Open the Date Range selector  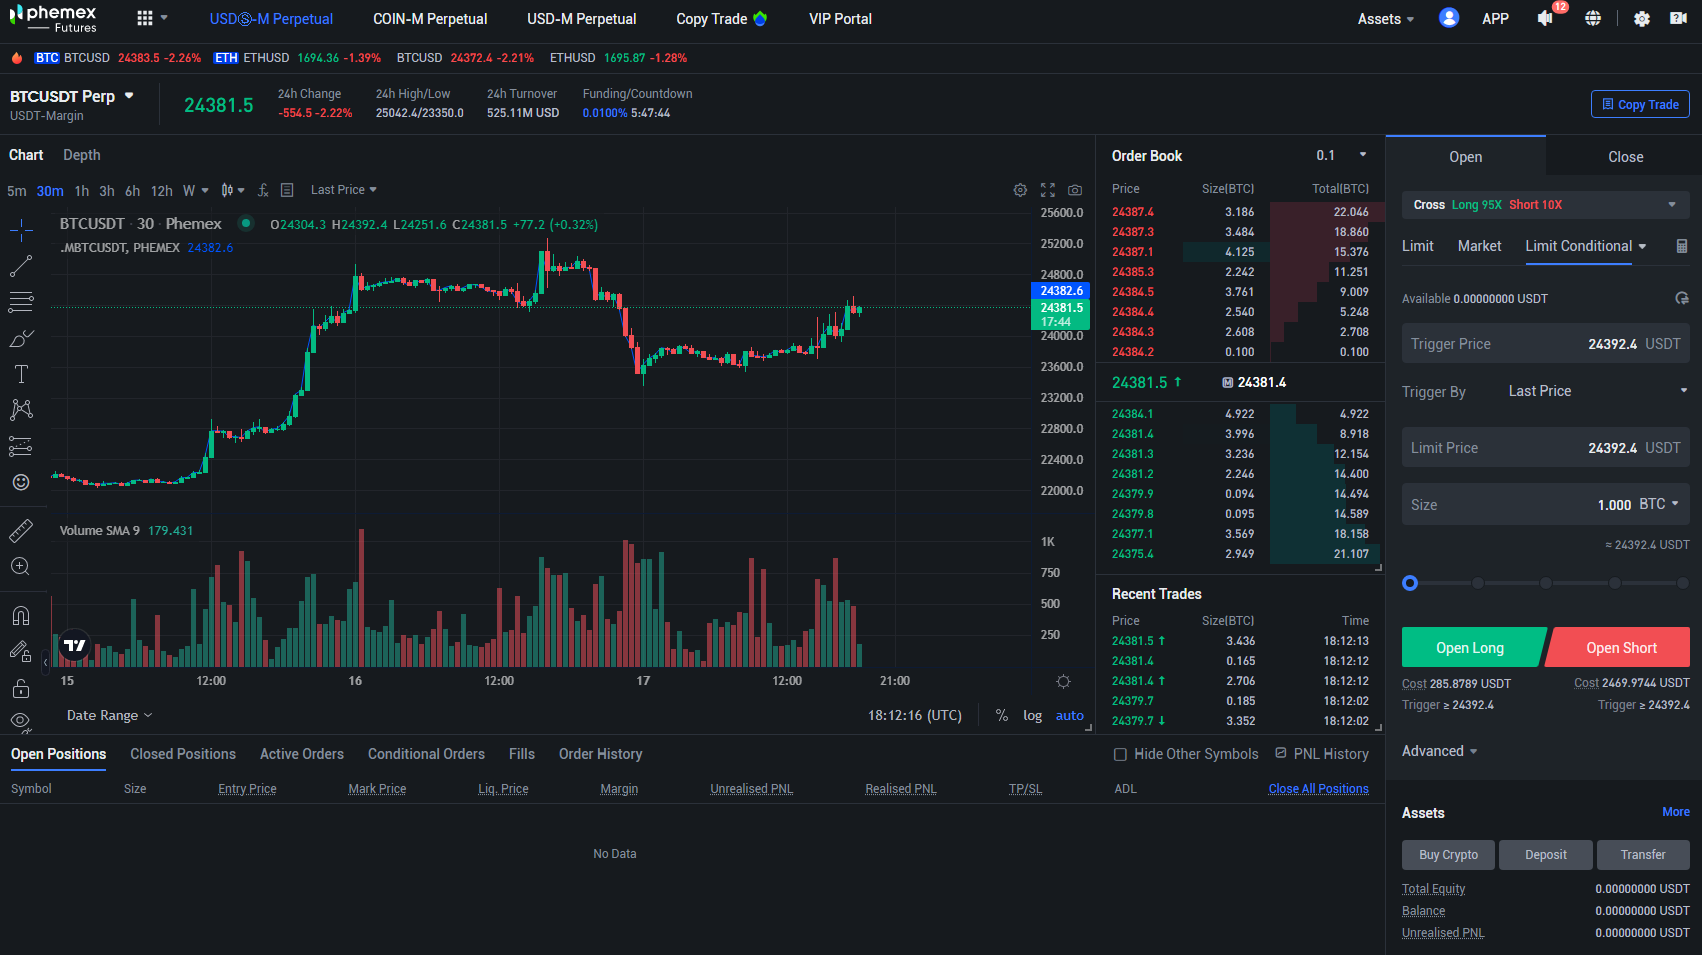click(110, 715)
